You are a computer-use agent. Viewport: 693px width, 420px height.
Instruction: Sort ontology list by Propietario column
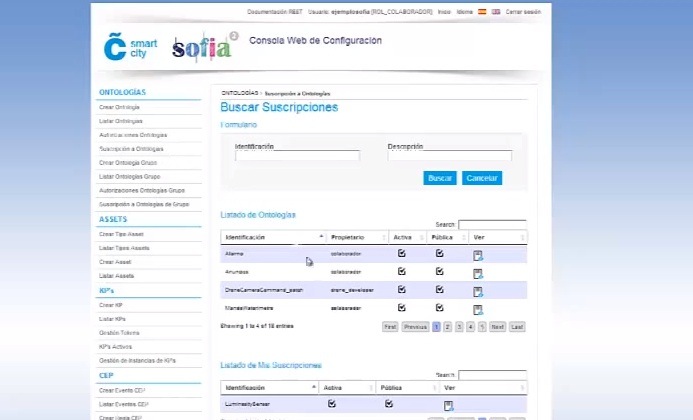click(x=356, y=237)
